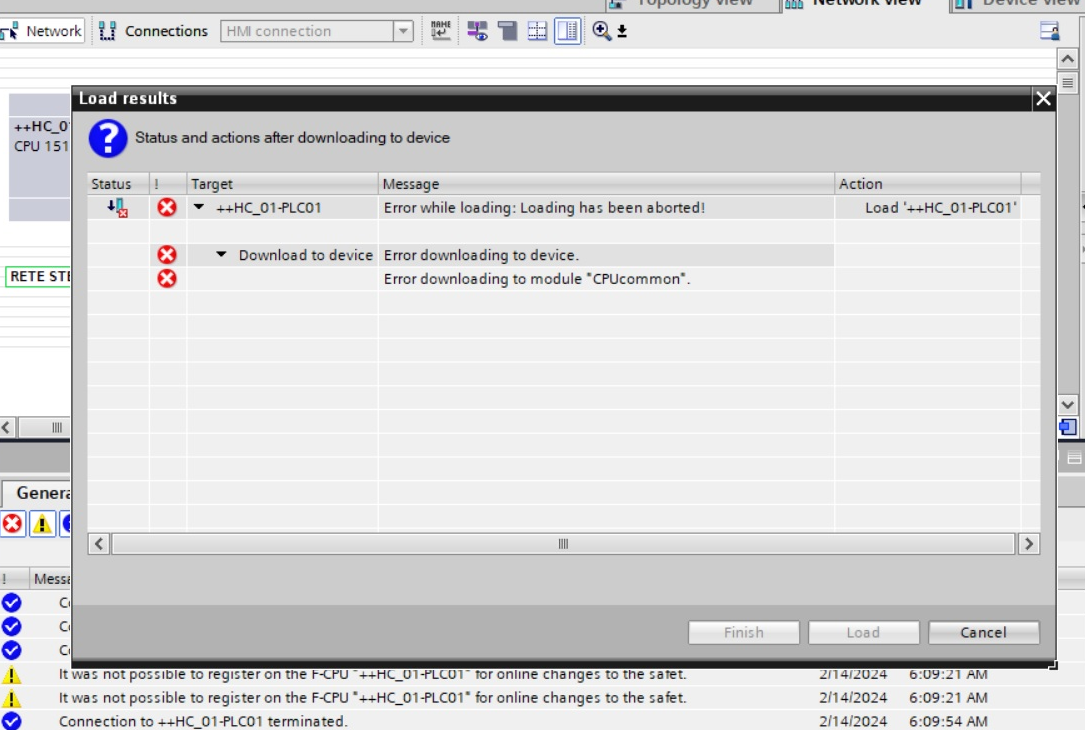The width and height of the screenshot is (1085, 730).
Task: Click the Finish button
Action: tap(744, 632)
